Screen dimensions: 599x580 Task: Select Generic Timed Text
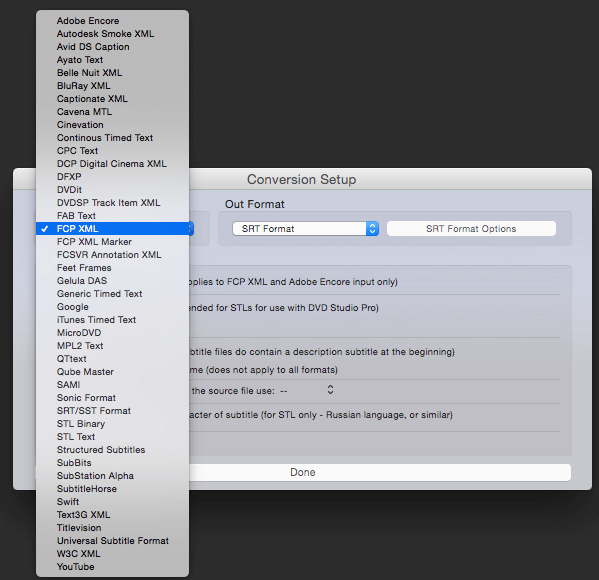click(x=112, y=293)
